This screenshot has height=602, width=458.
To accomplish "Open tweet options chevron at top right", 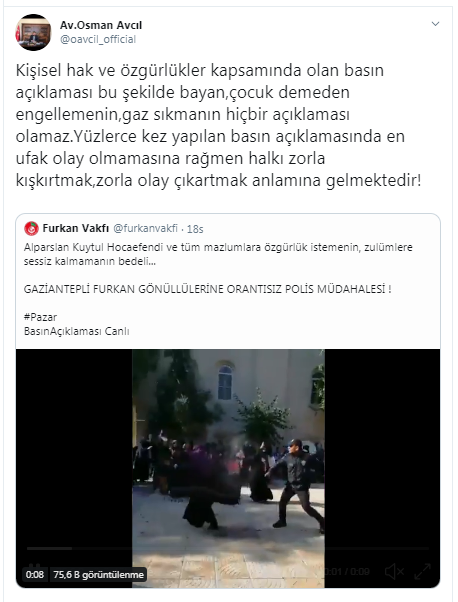I will coord(435,24).
